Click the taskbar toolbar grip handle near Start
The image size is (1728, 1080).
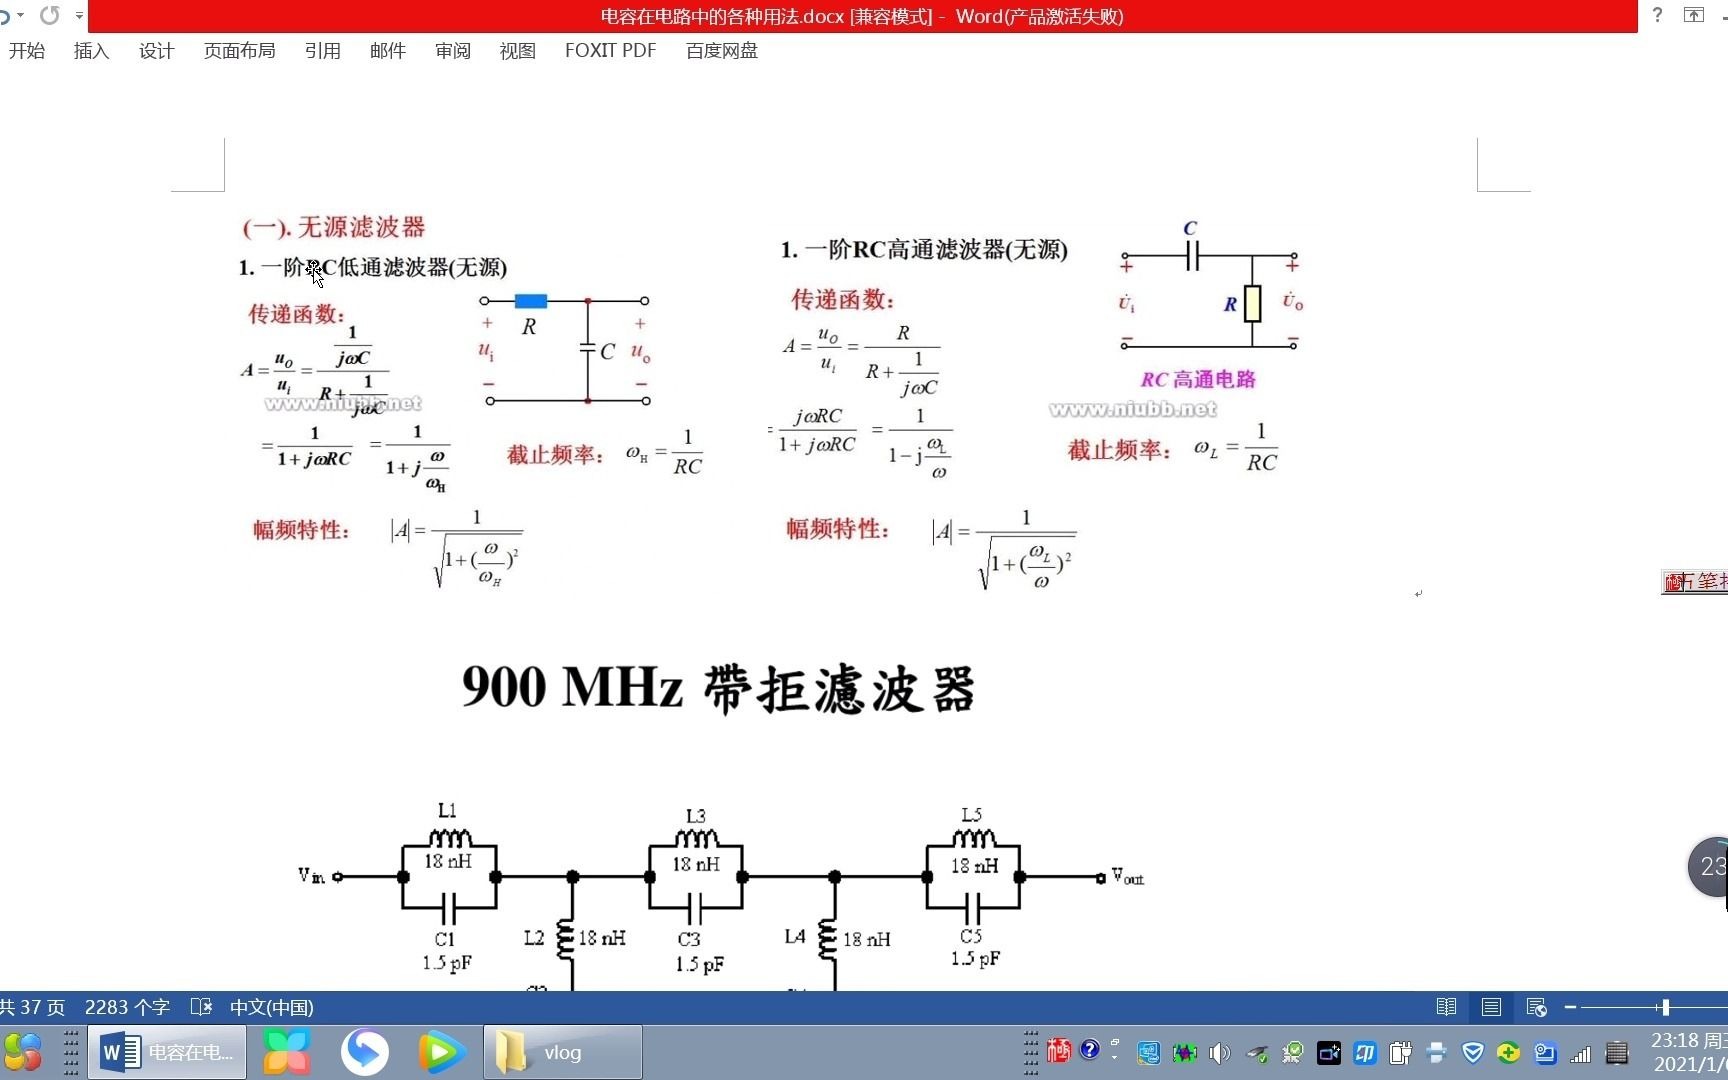coord(71,1052)
